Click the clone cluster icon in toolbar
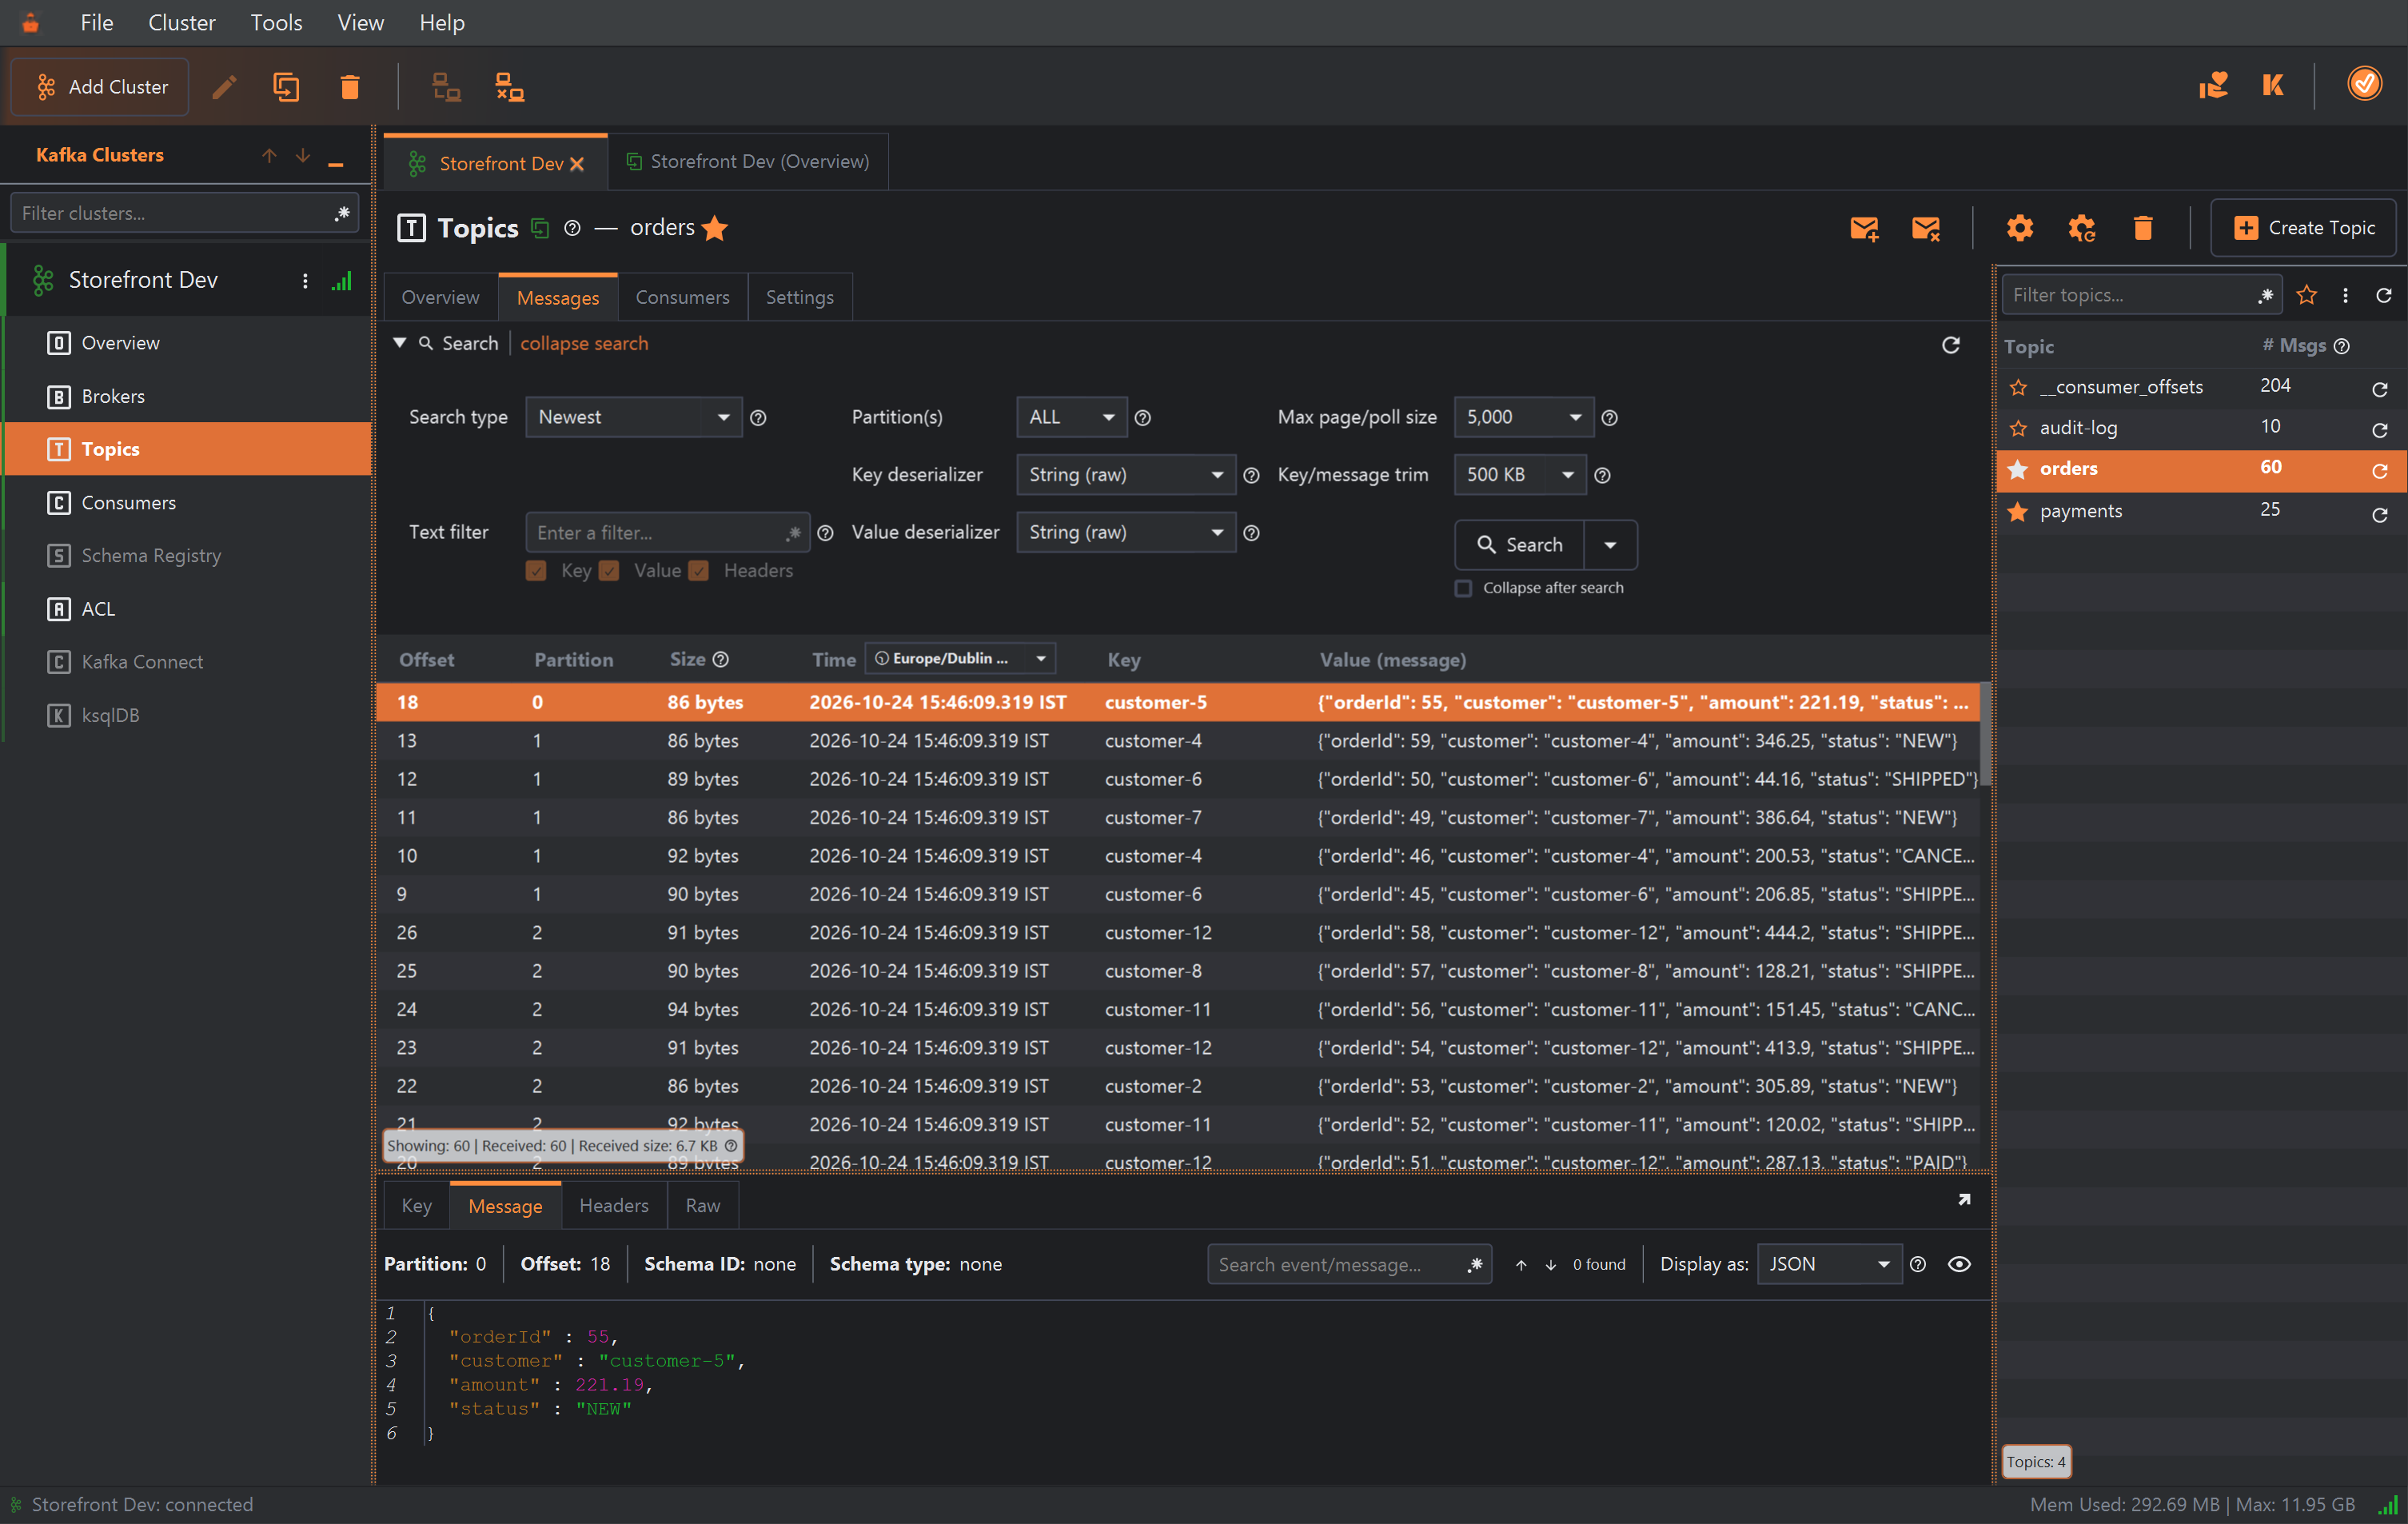The height and width of the screenshot is (1524, 2408). coord(286,87)
